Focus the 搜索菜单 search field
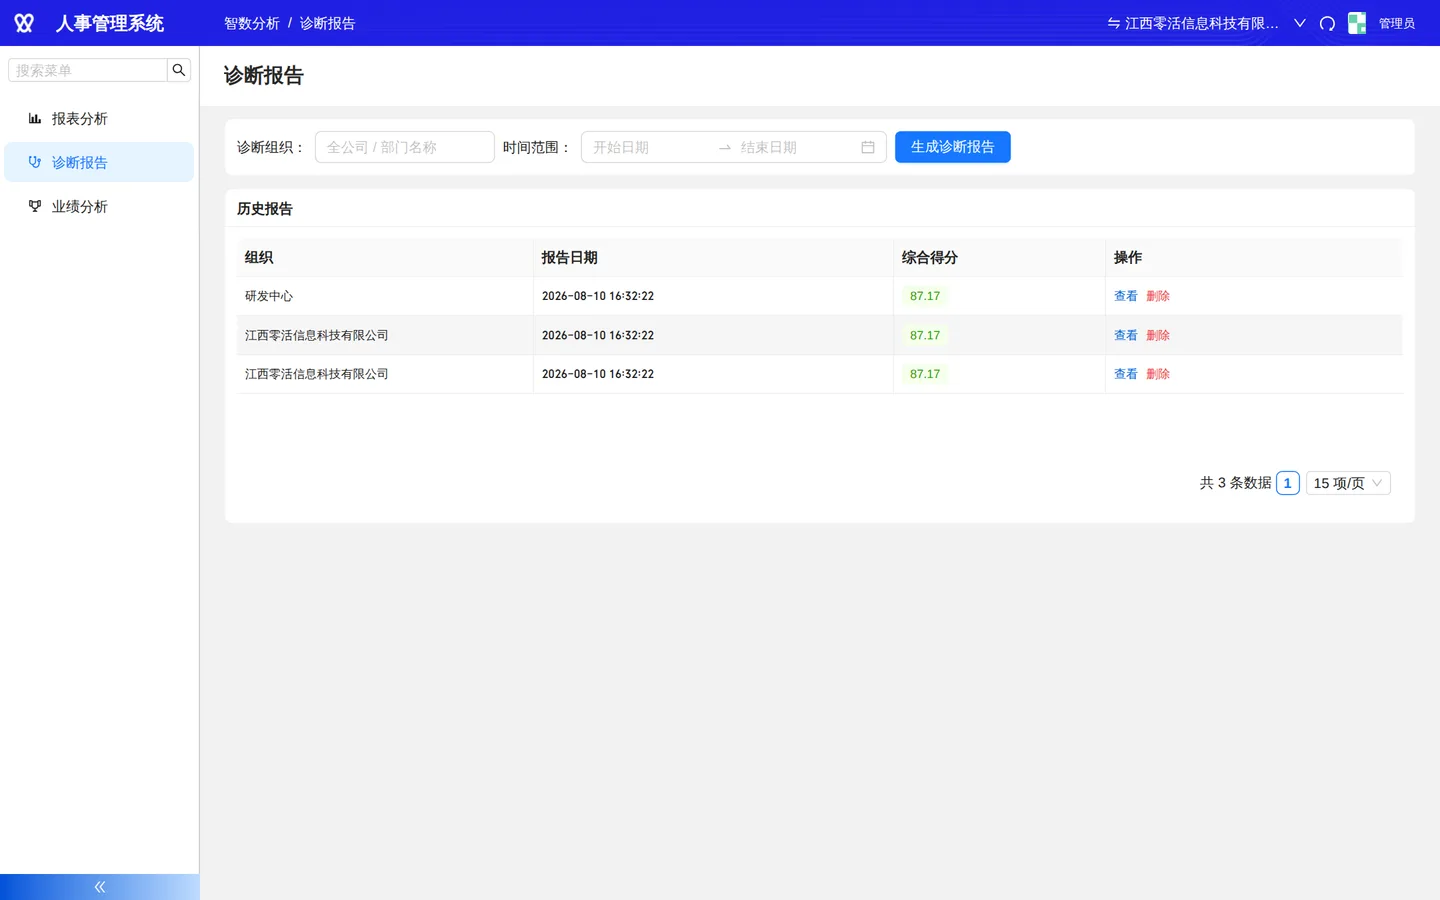The image size is (1440, 900). [88, 70]
